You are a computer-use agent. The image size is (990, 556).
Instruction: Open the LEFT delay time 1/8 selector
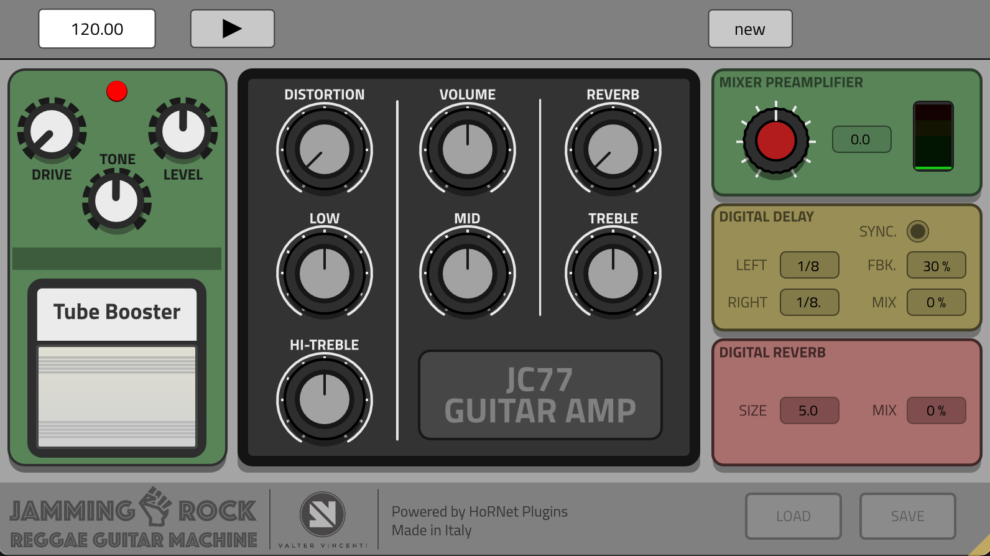pyautogui.click(x=809, y=265)
